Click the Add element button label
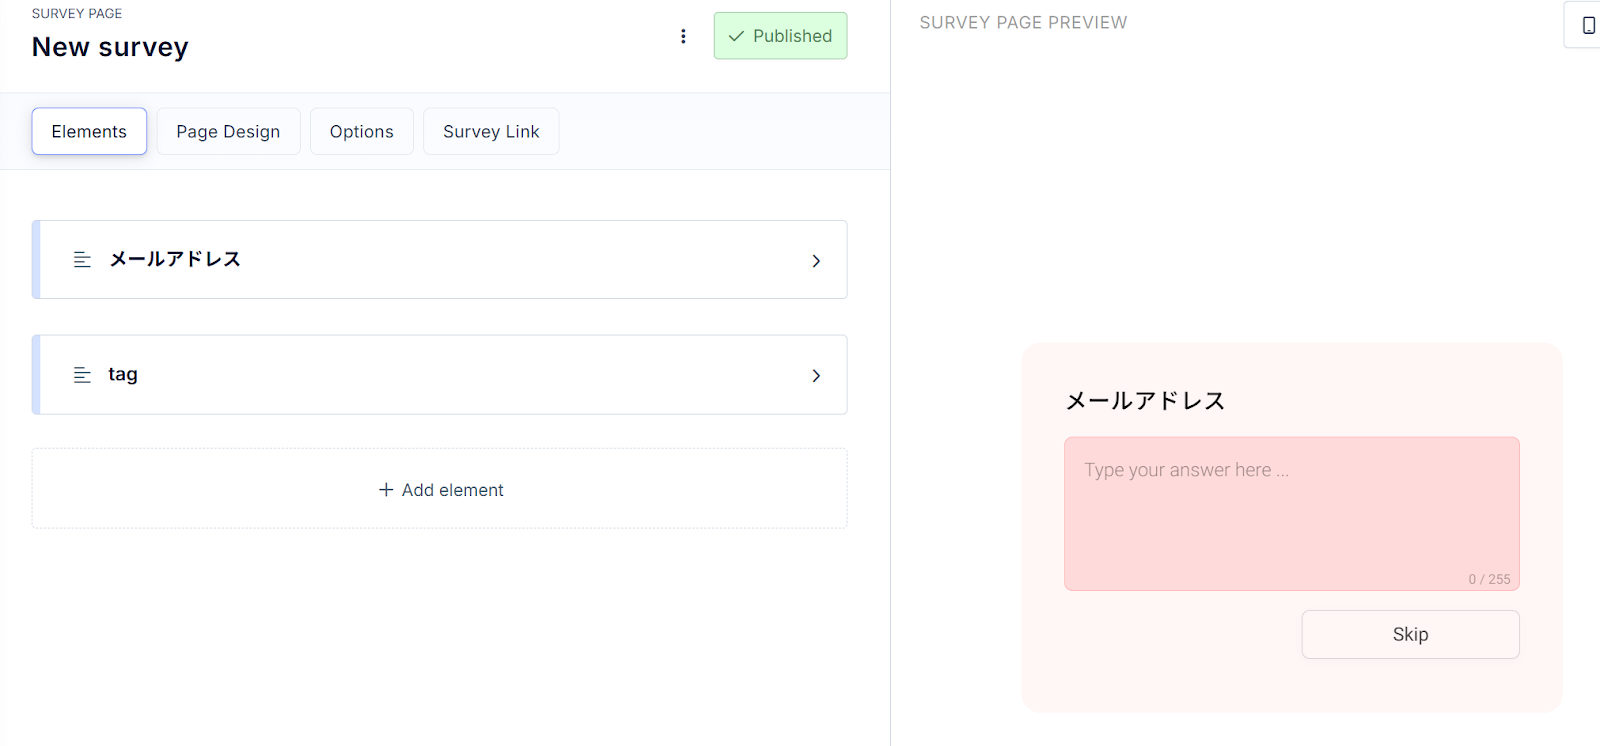This screenshot has height=746, width=1600. 453,490
